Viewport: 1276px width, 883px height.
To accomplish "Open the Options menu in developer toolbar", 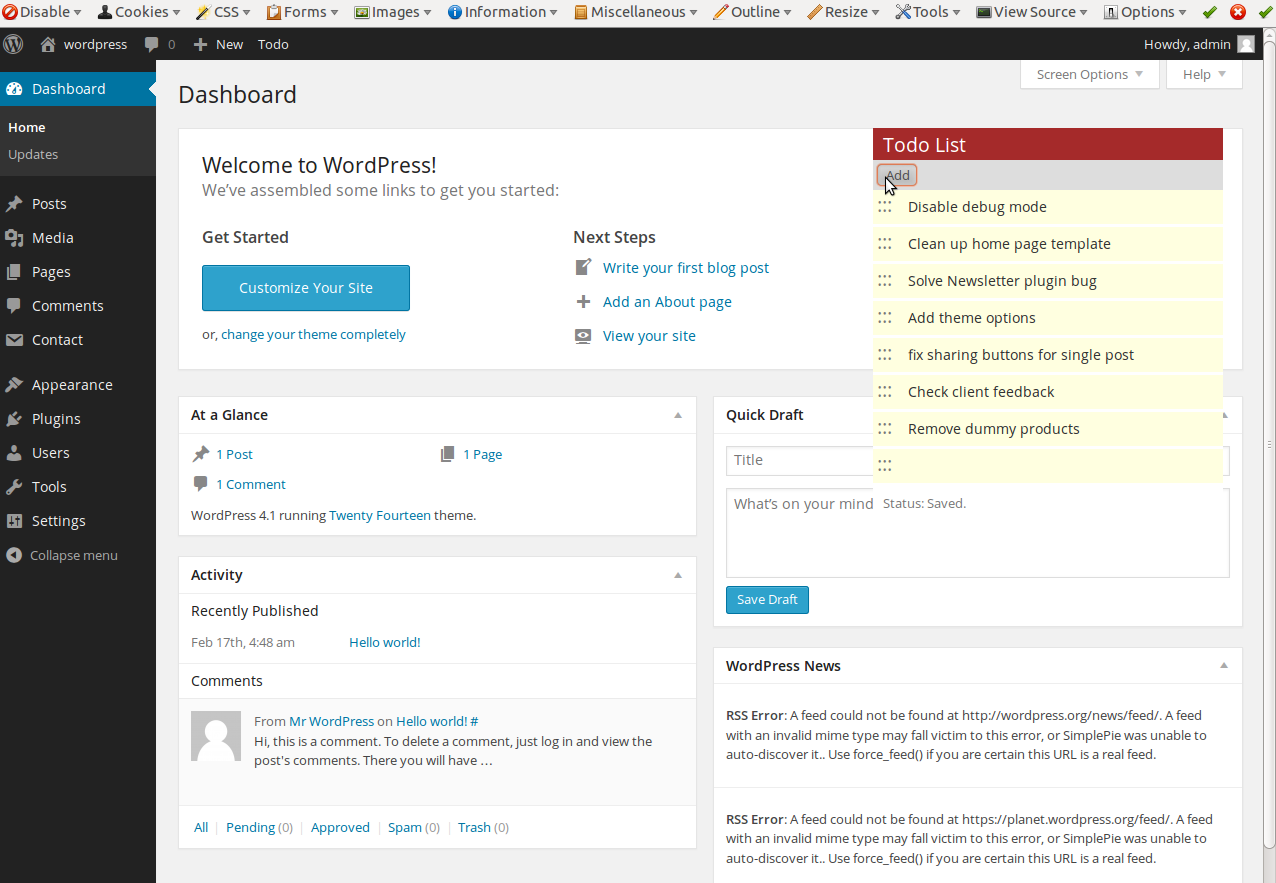I will (x=1146, y=12).
